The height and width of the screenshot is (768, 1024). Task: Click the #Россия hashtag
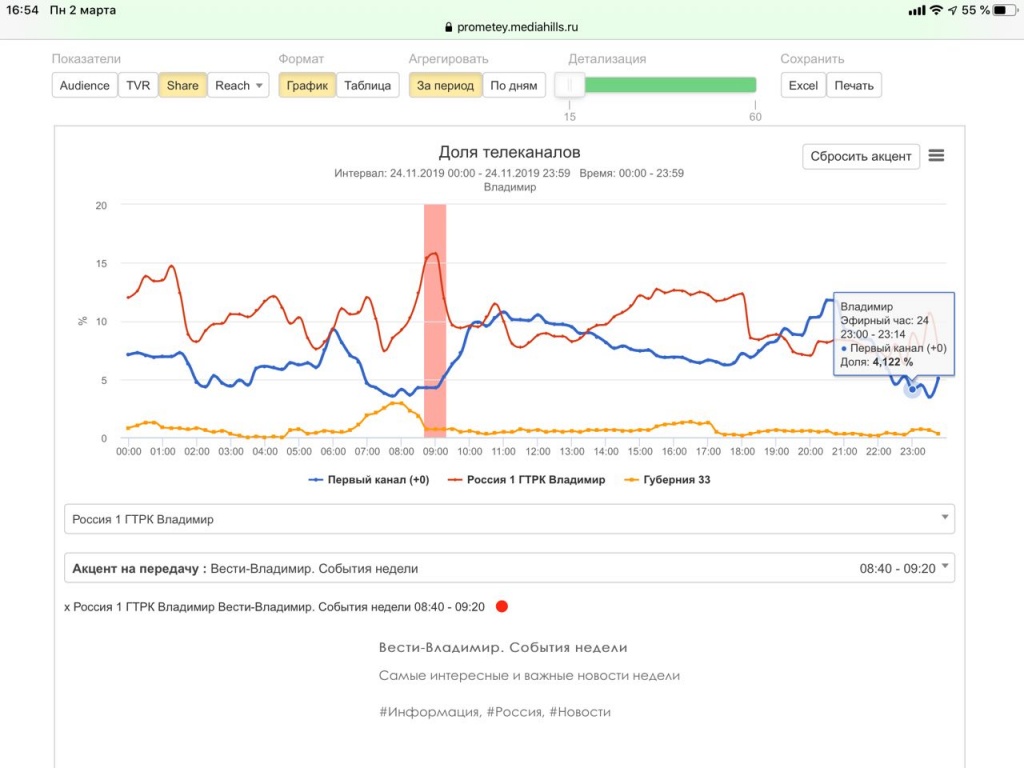pos(515,712)
